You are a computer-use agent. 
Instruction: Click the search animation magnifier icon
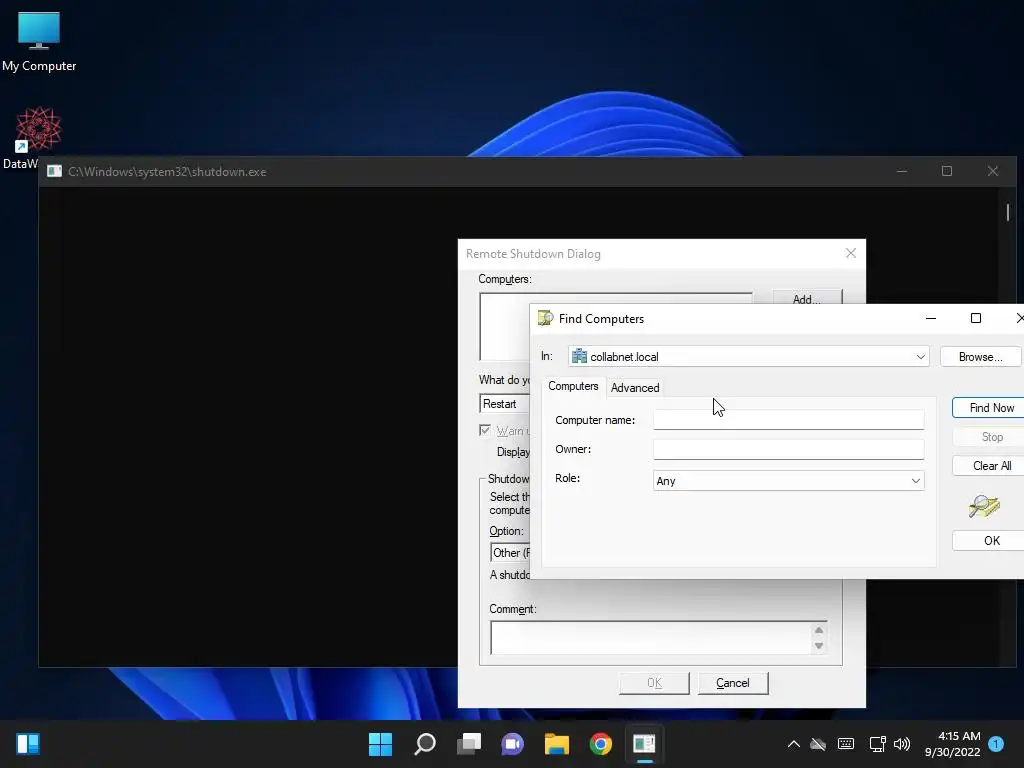click(984, 505)
